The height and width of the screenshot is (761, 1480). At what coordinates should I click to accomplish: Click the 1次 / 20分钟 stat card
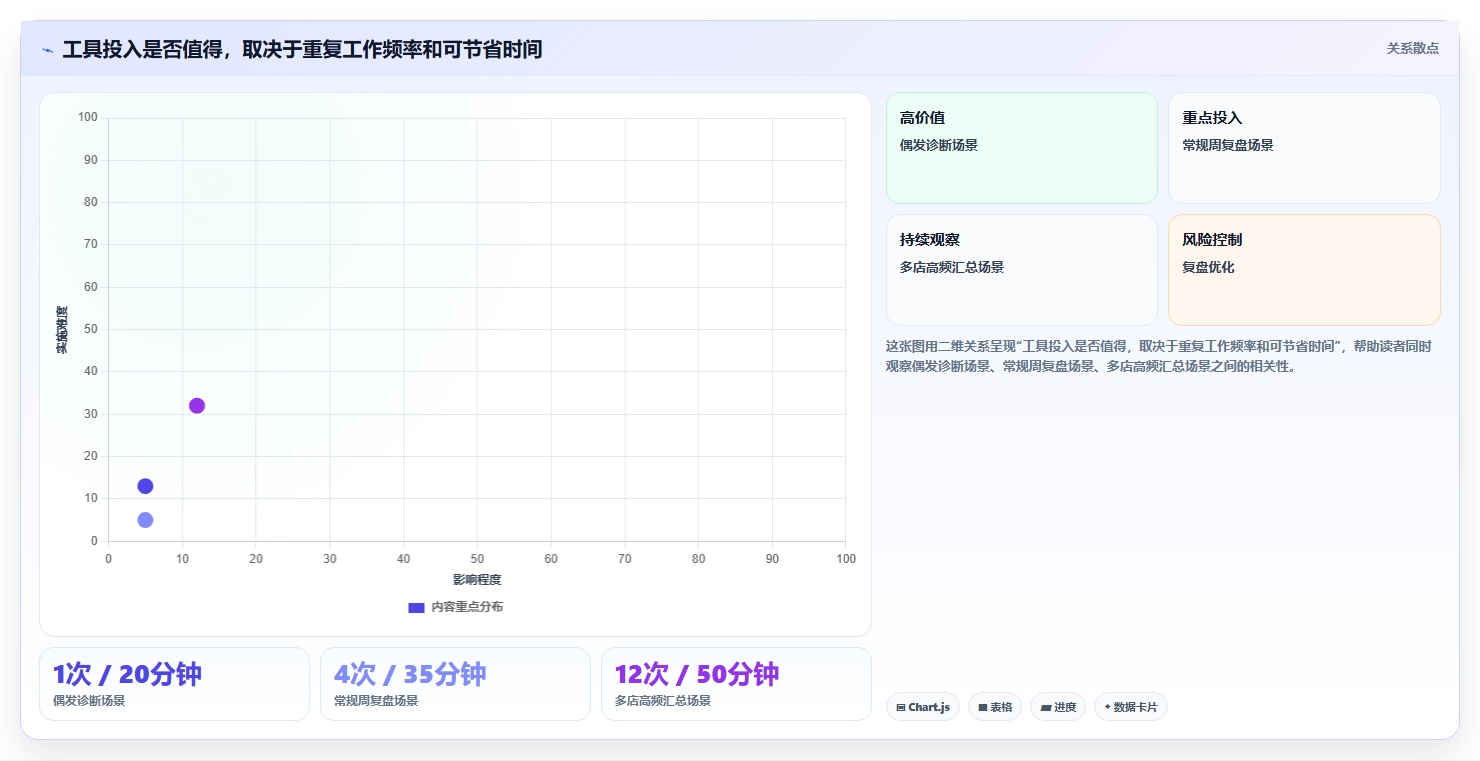pyautogui.click(x=174, y=684)
